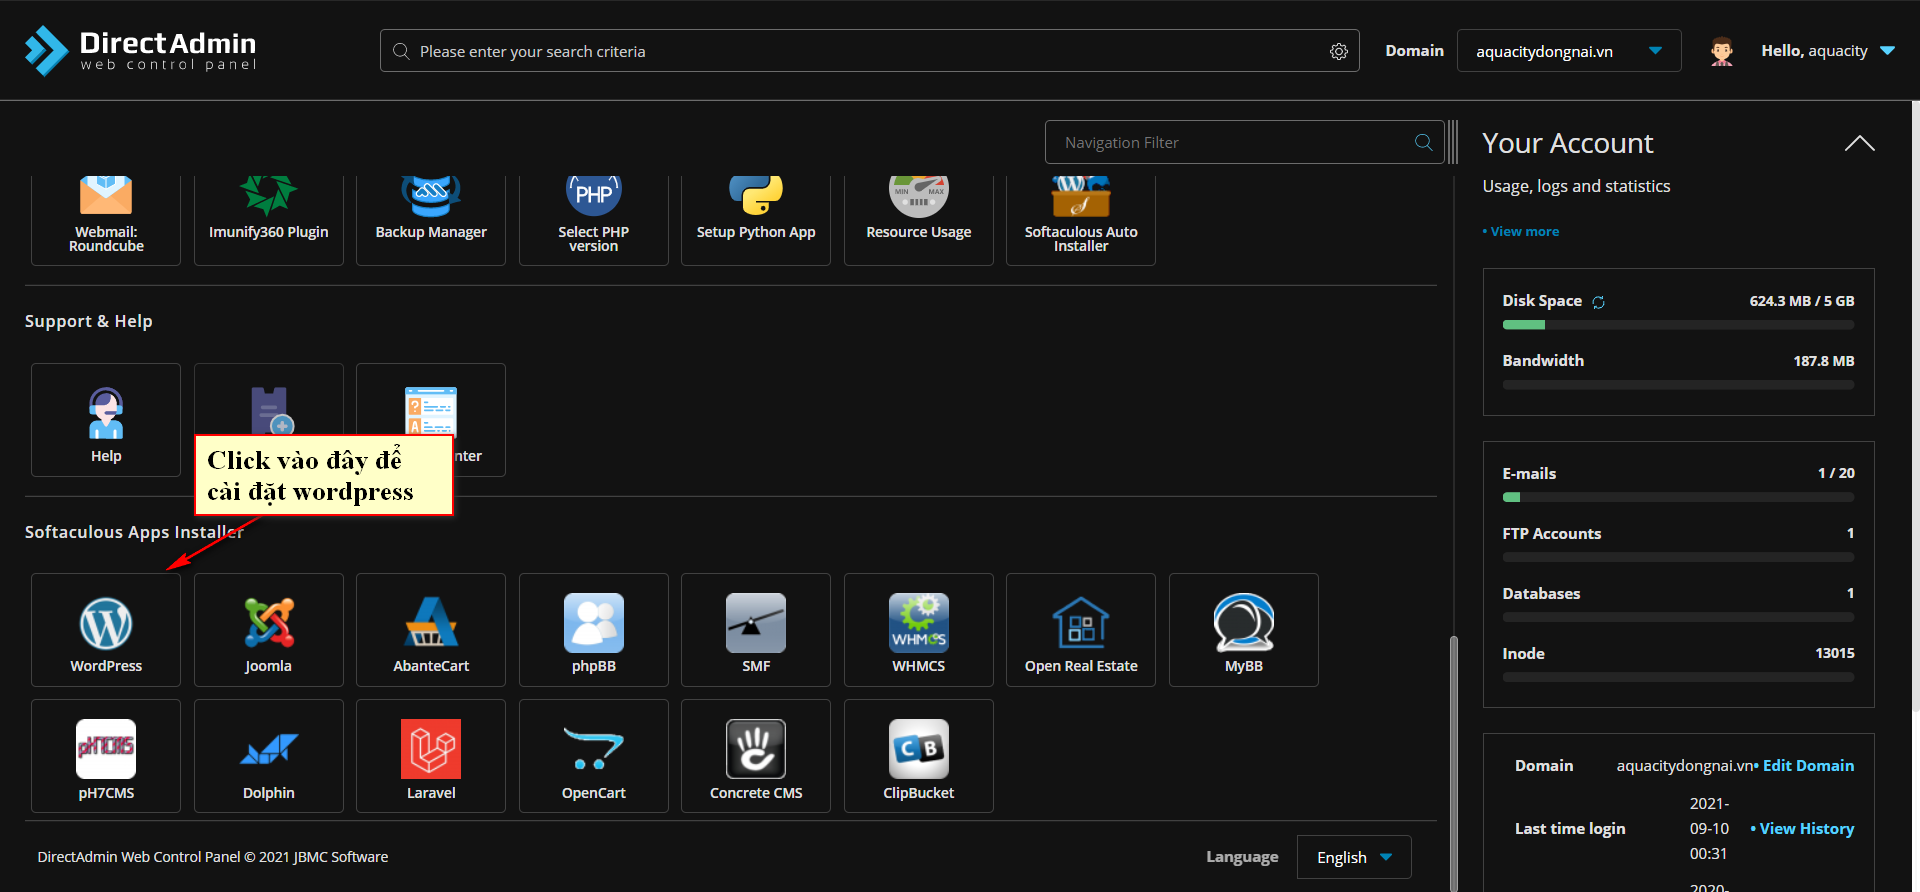The height and width of the screenshot is (892, 1920).
Task: Click the View History link
Action: point(1804,828)
